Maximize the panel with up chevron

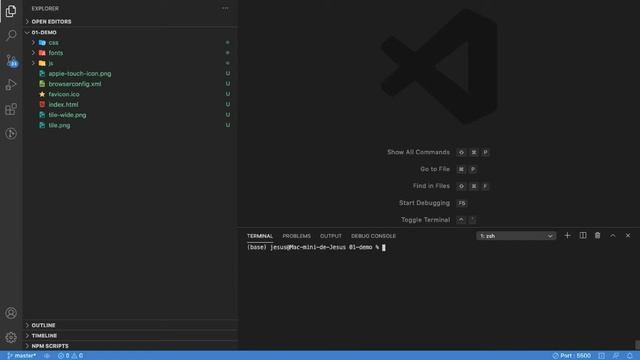pos(613,236)
